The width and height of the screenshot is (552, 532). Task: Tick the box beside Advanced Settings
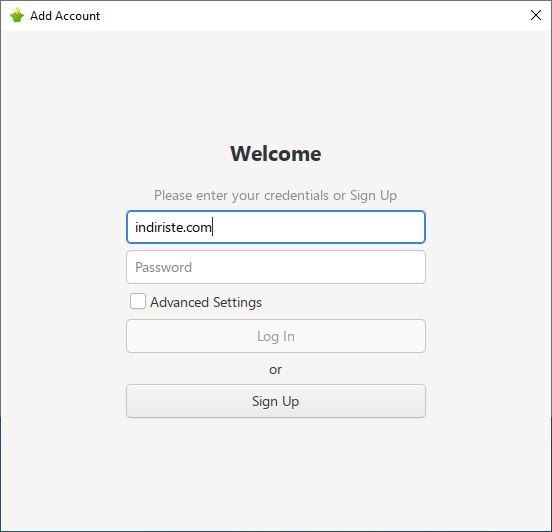tap(138, 302)
